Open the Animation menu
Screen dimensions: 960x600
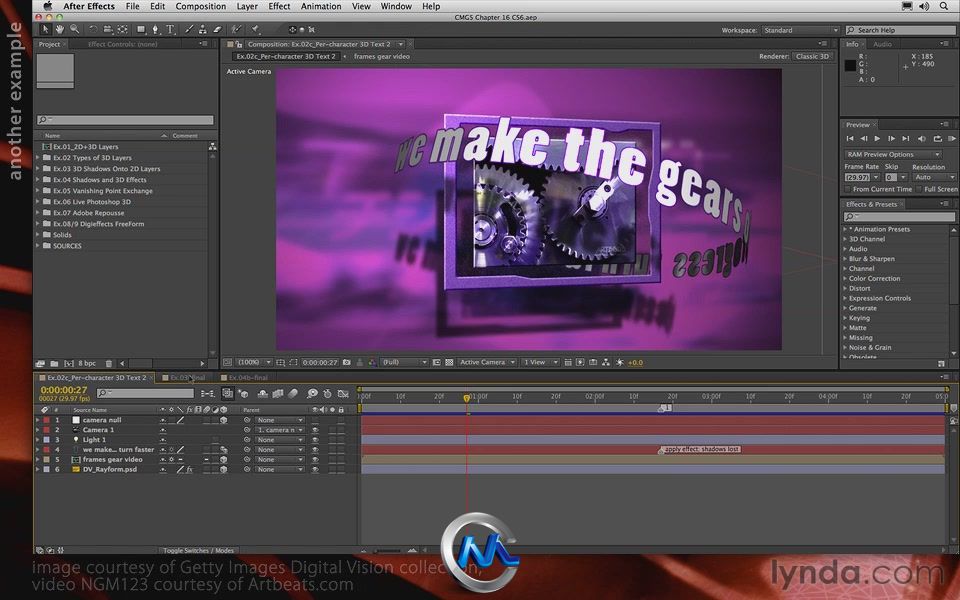pos(321,6)
